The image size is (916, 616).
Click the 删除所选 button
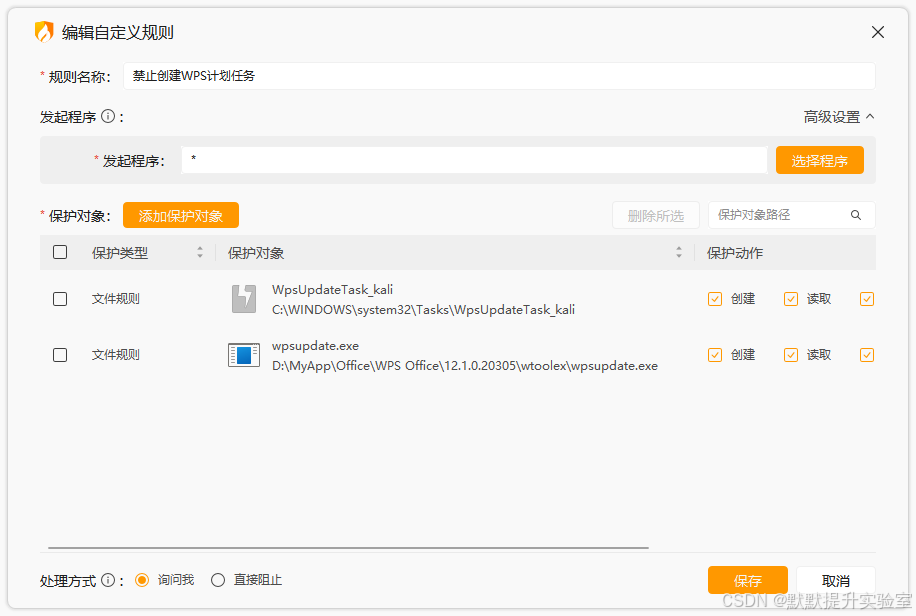pyautogui.click(x=655, y=216)
